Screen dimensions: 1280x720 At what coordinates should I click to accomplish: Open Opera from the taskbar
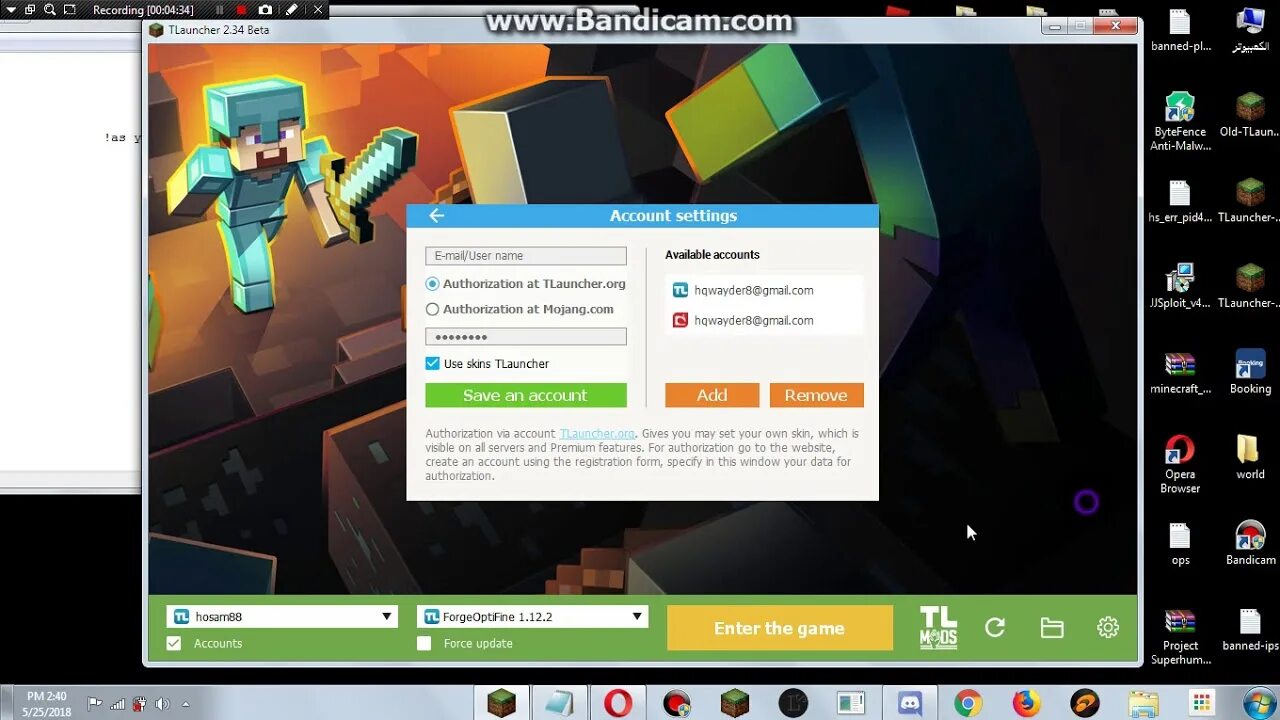(x=618, y=703)
